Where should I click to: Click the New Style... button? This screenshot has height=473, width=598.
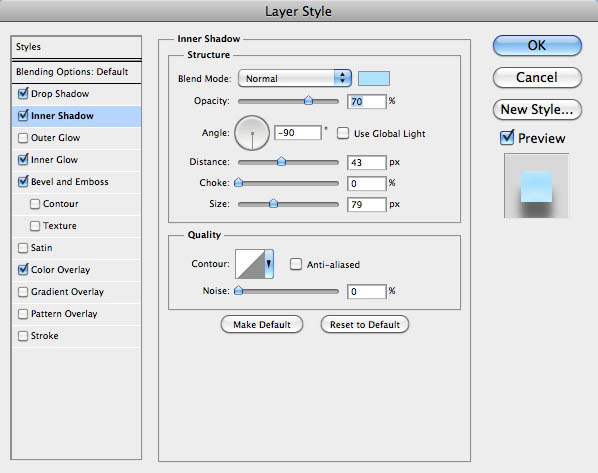537,109
